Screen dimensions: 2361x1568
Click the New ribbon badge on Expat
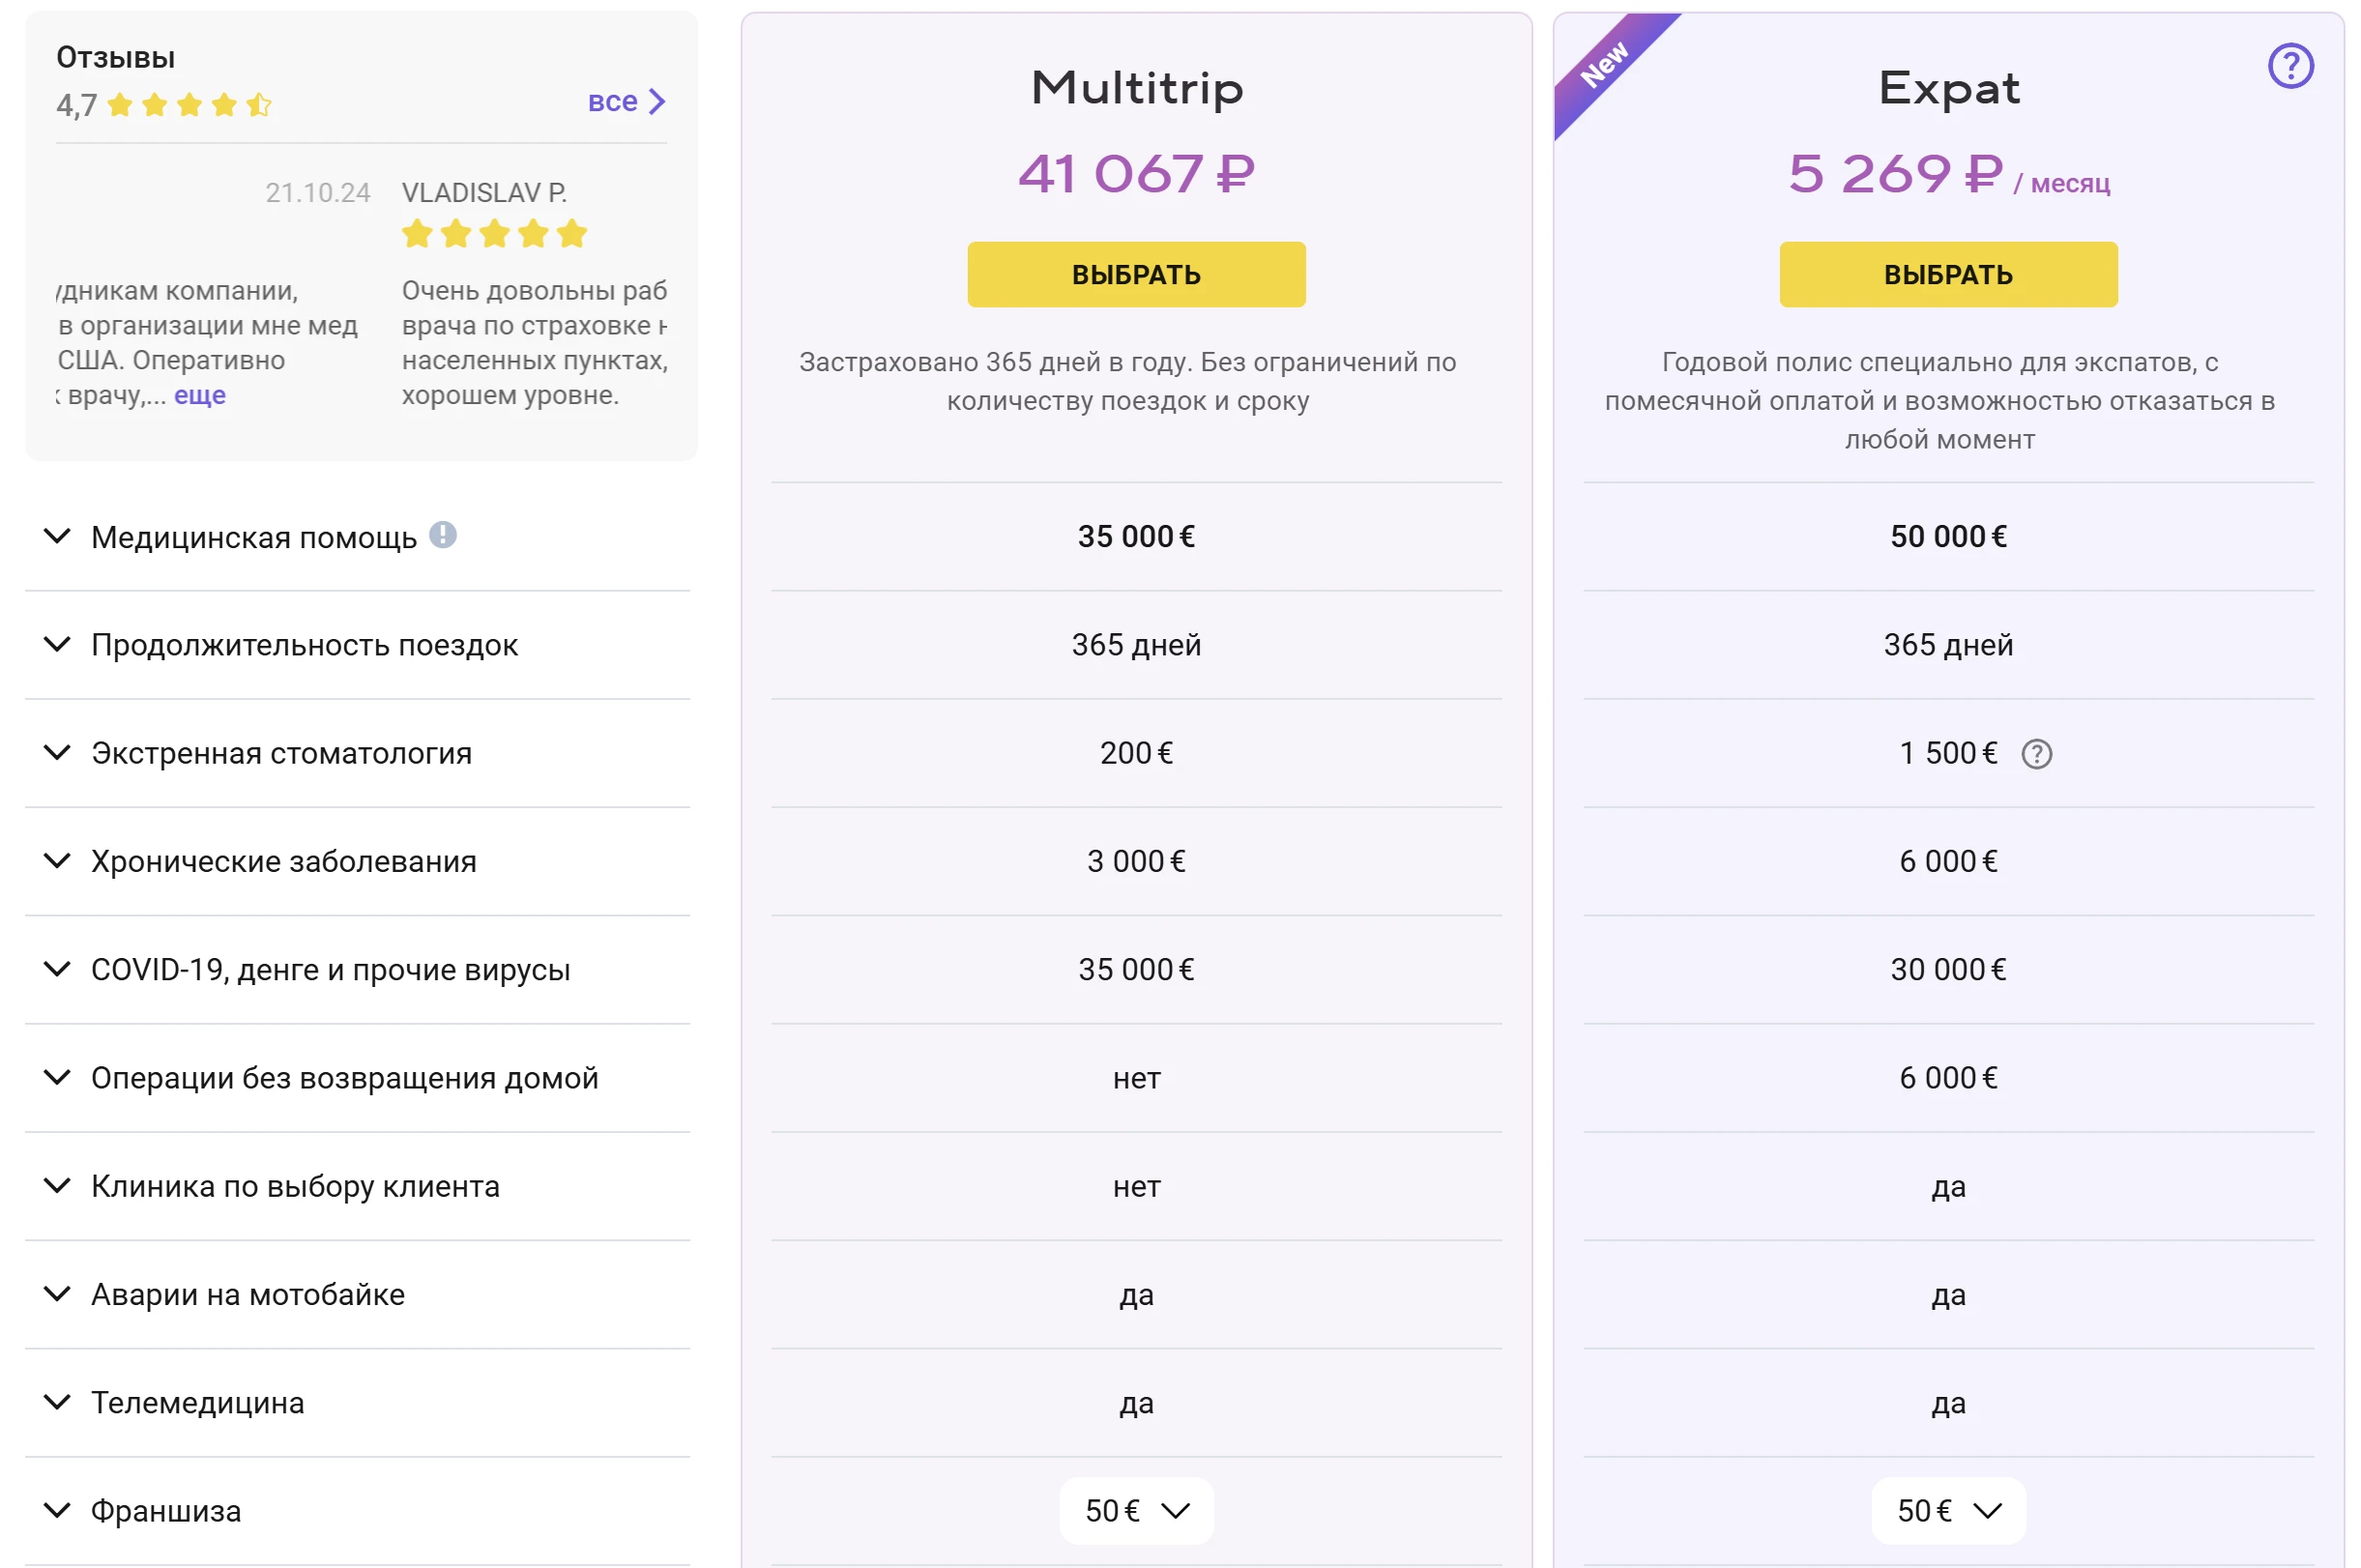[1606, 64]
